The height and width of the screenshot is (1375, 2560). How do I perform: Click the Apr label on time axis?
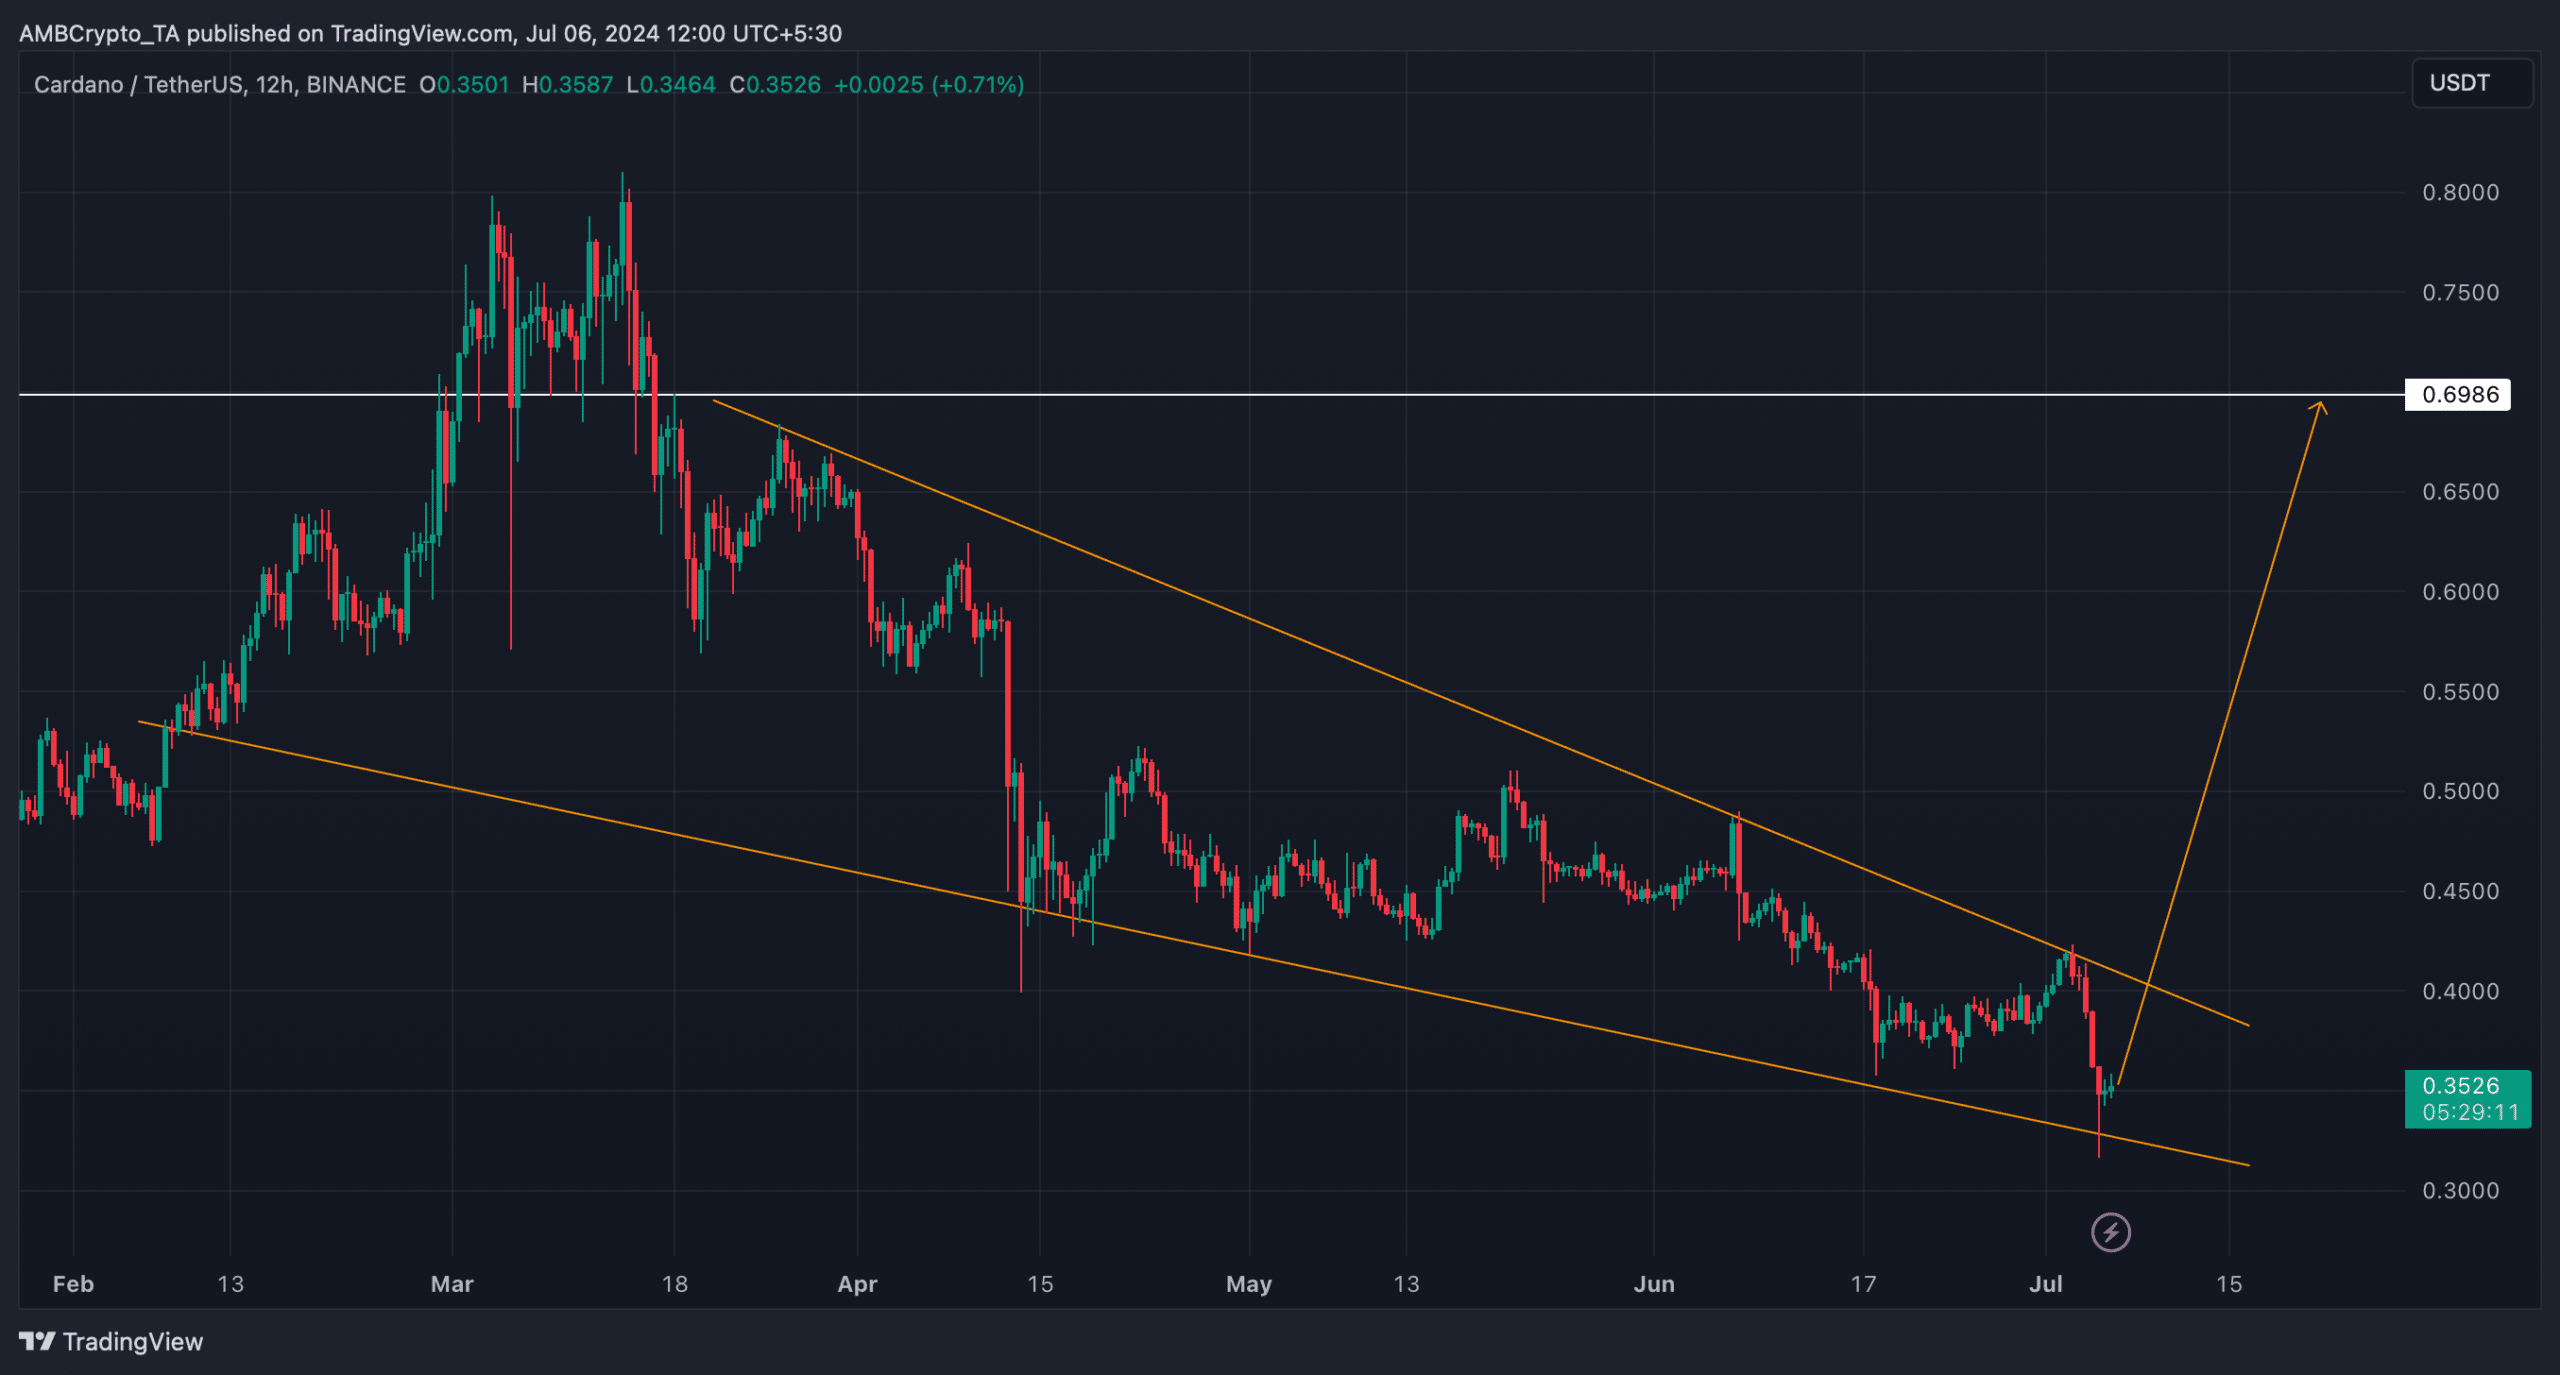coord(857,1284)
